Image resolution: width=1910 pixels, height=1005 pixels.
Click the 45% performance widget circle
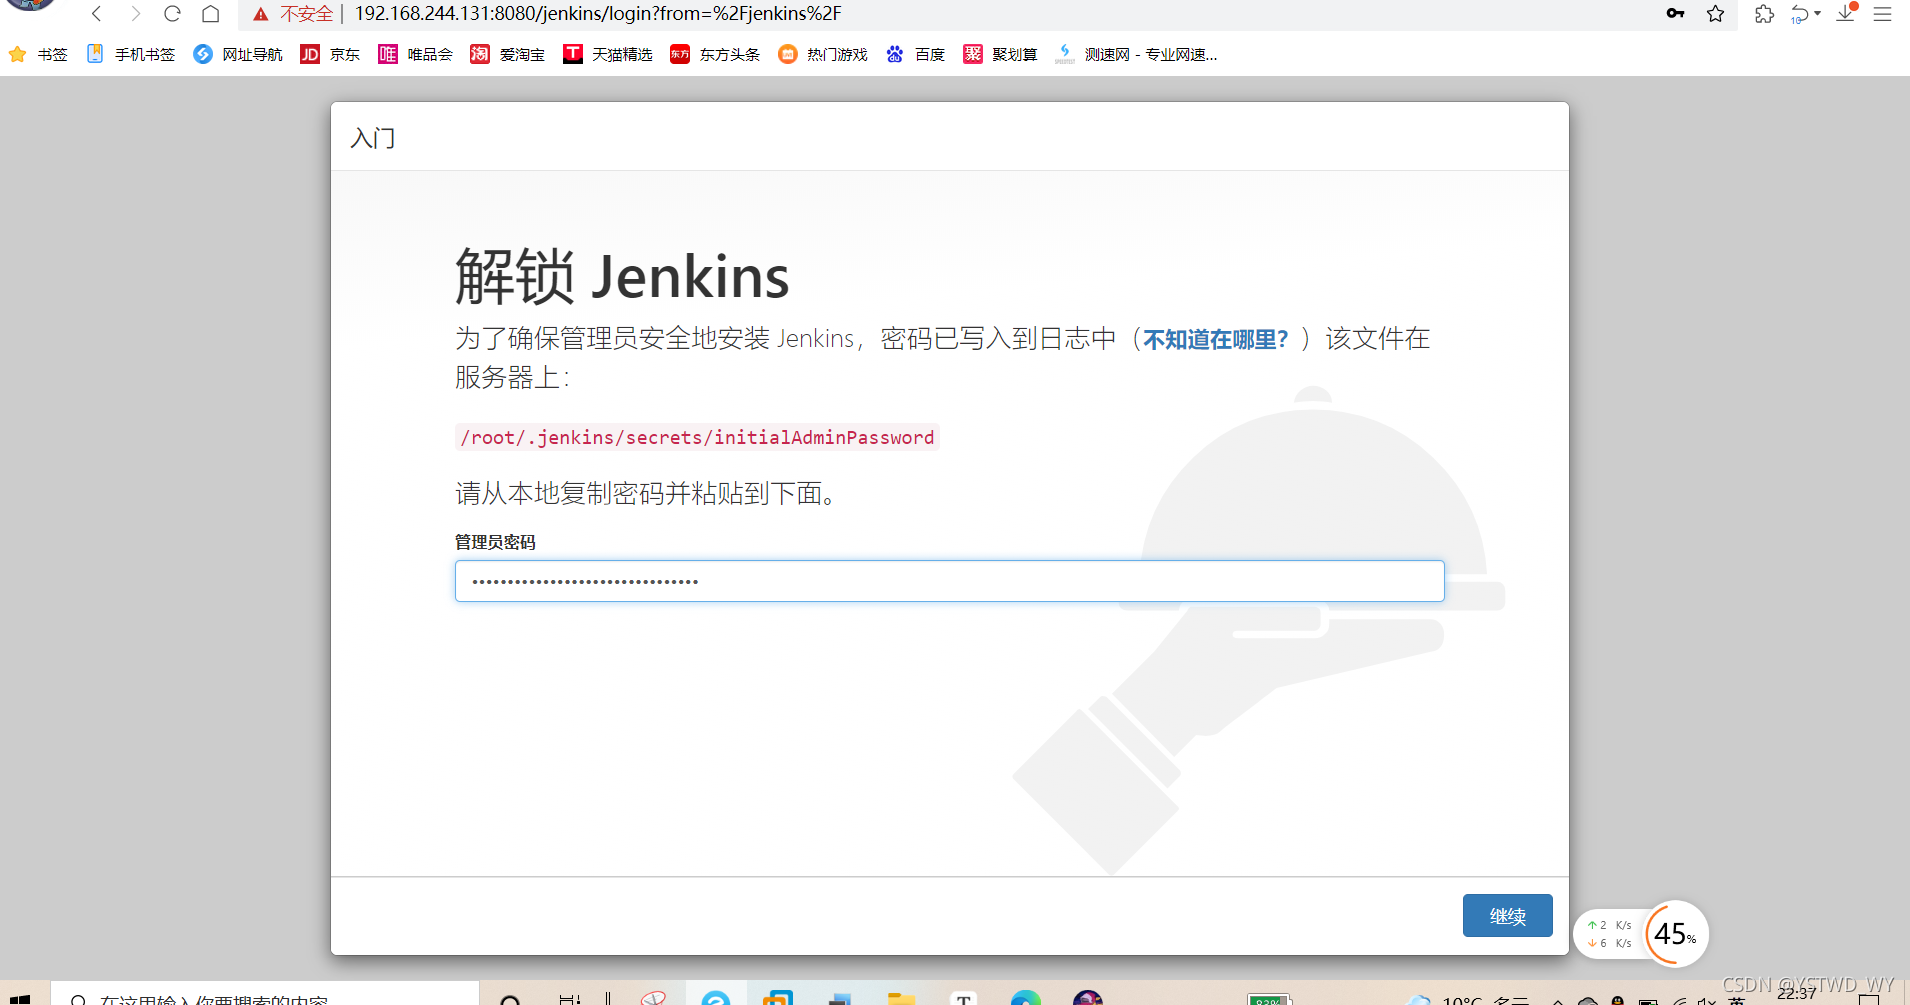point(1676,934)
